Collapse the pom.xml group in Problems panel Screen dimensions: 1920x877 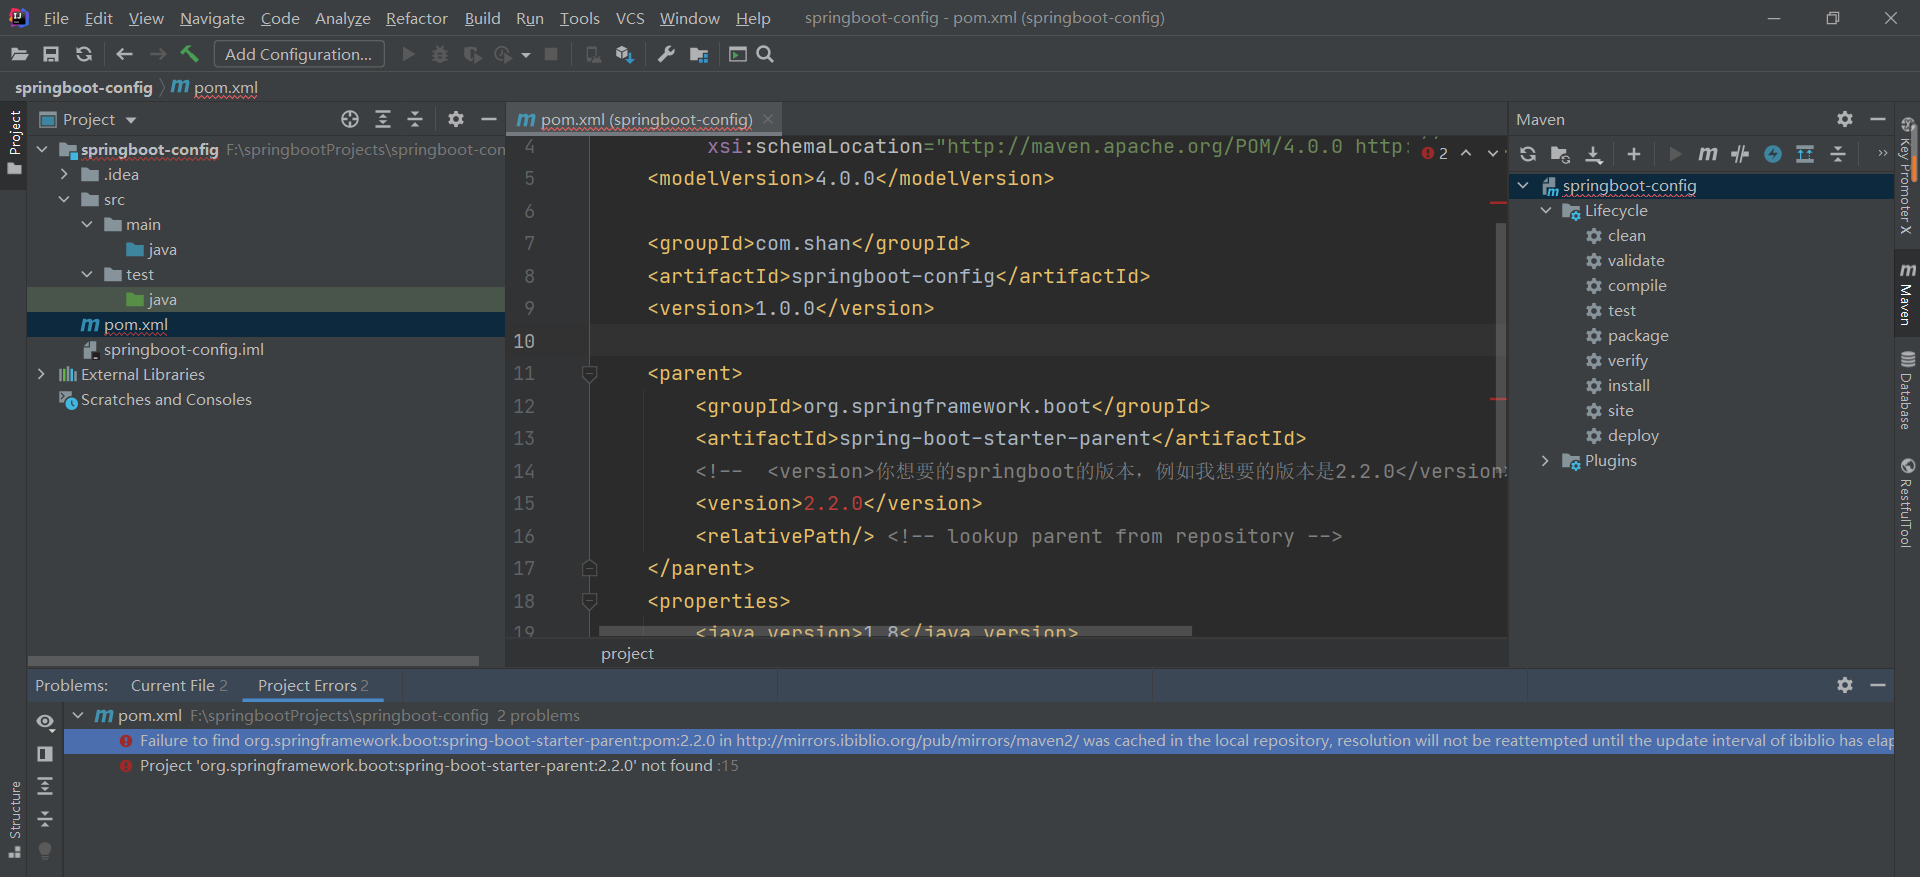[78, 715]
